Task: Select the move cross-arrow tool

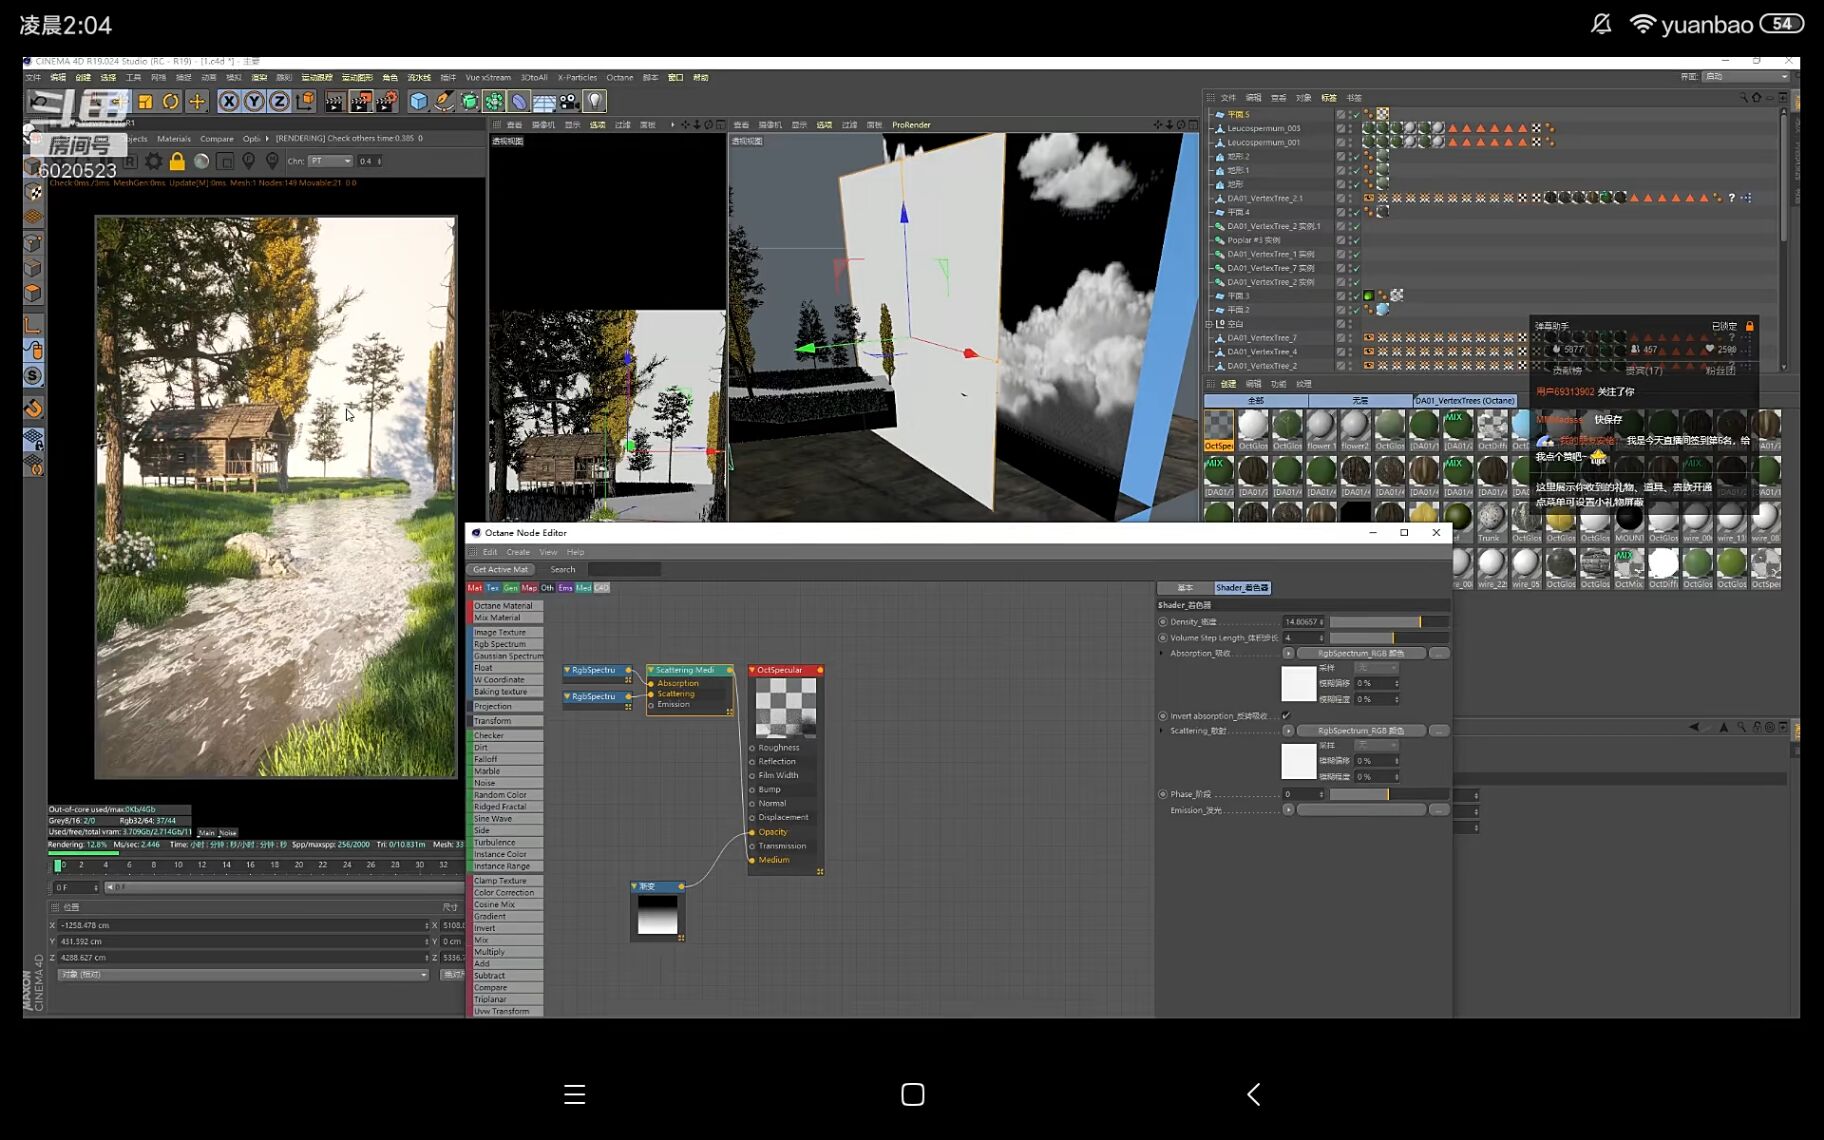Action: pos(197,101)
